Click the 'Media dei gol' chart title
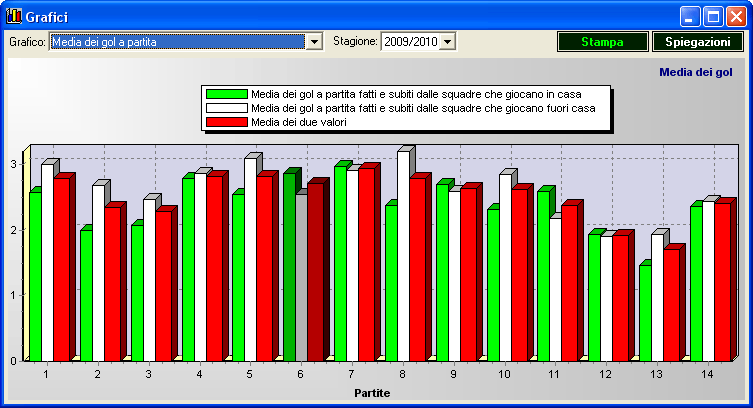This screenshot has height=408, width=753. pyautogui.click(x=696, y=72)
